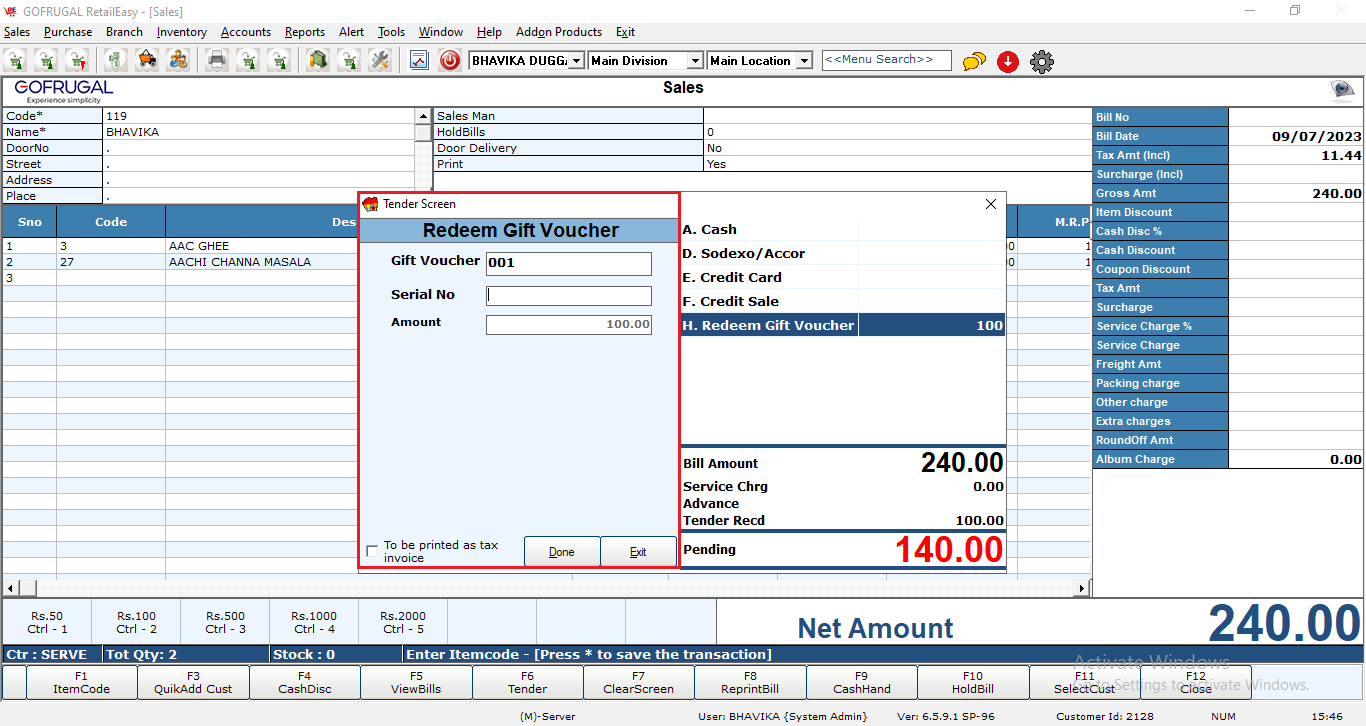Click the F3 QuikAdd Cust button
Screen dimensions: 1366x726
coord(193,683)
